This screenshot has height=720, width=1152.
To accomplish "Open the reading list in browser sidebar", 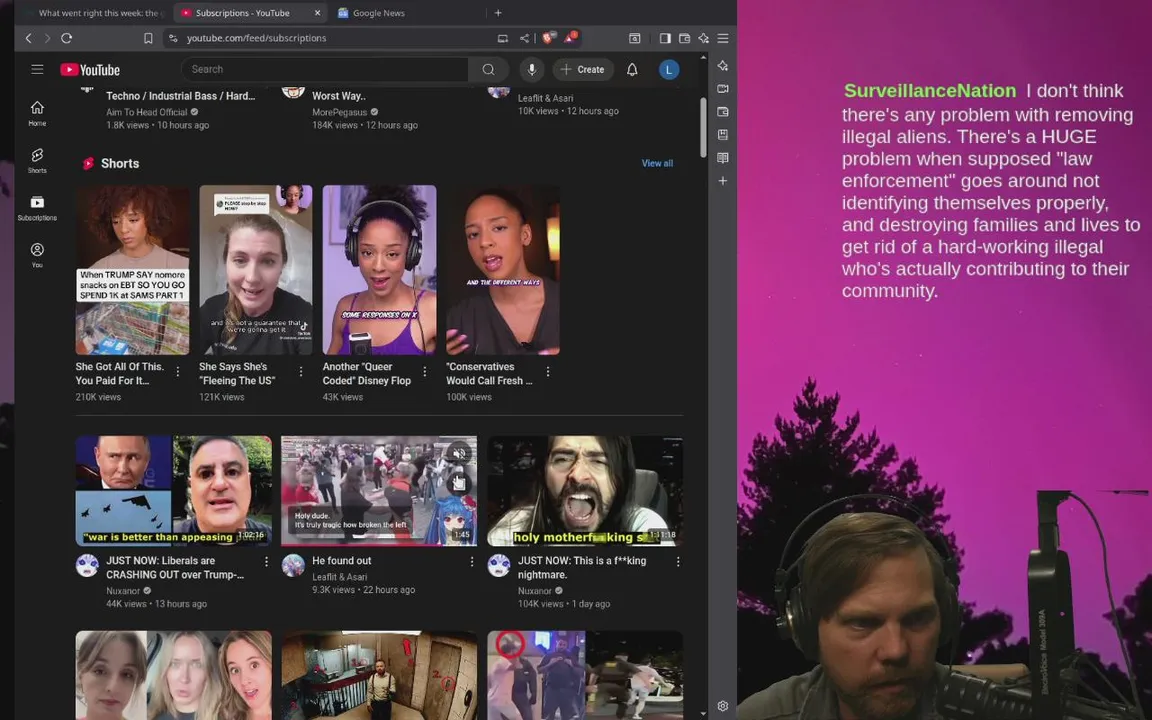I will pos(723,158).
